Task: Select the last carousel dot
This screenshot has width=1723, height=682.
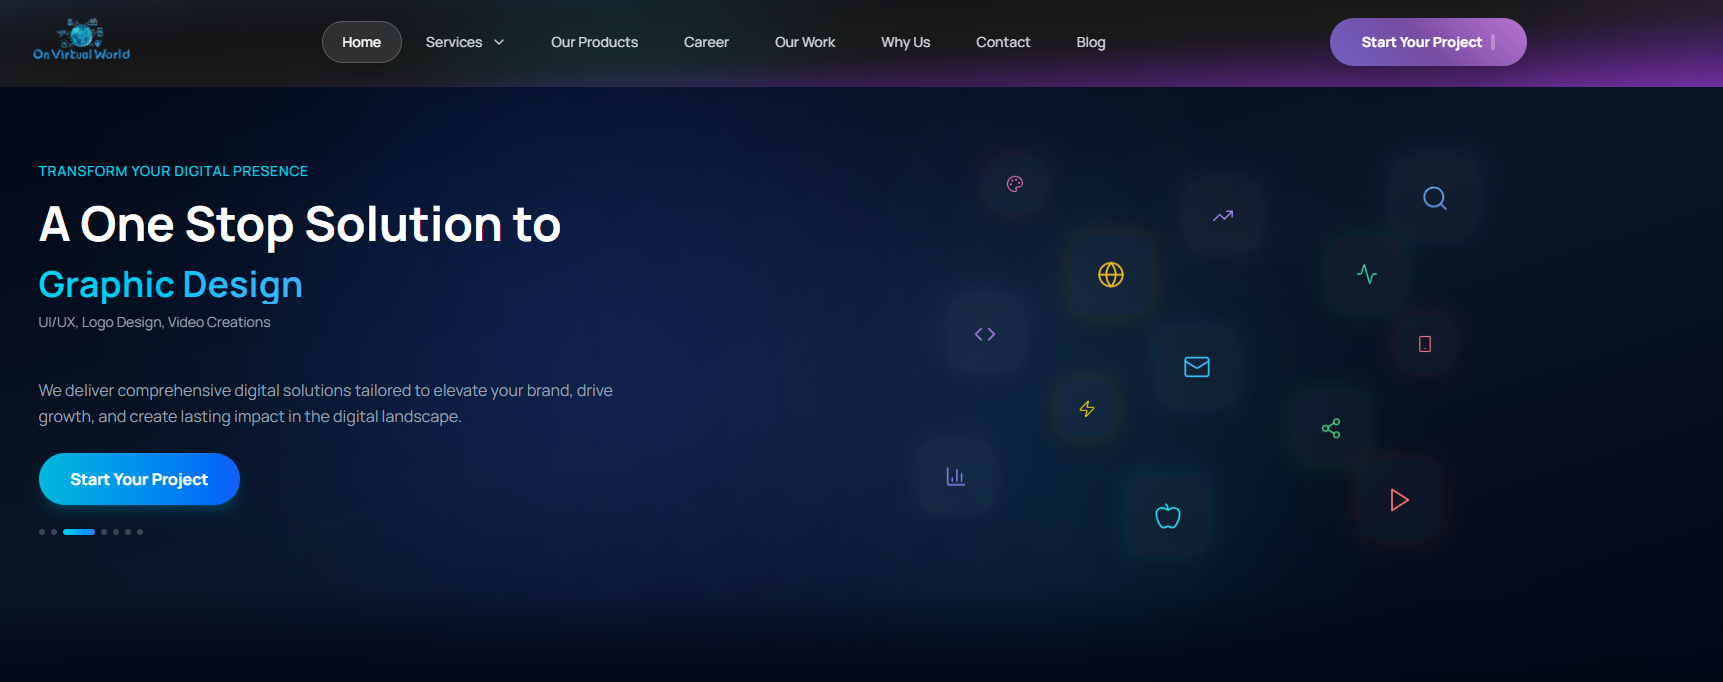Action: 140,532
